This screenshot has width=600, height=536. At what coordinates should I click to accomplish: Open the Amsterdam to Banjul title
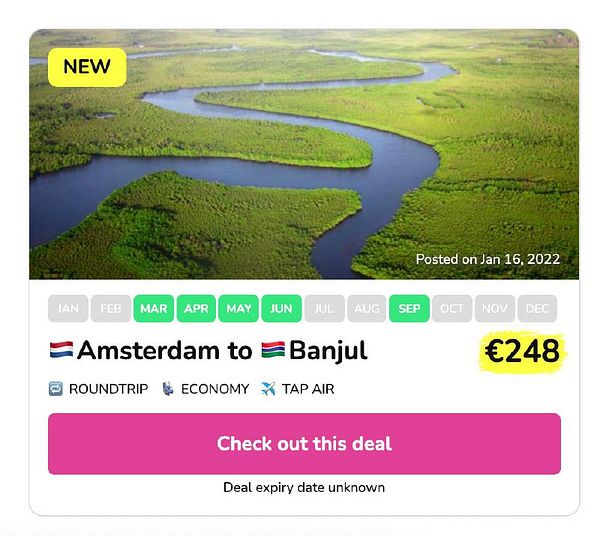click(209, 350)
